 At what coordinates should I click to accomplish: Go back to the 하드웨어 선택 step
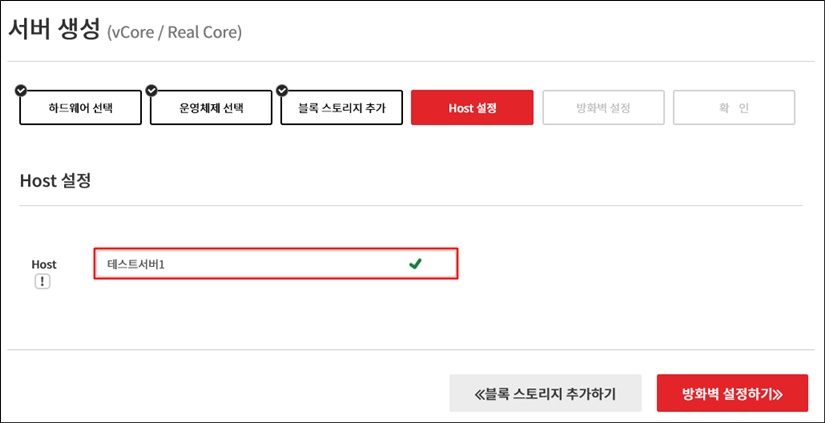click(x=81, y=108)
